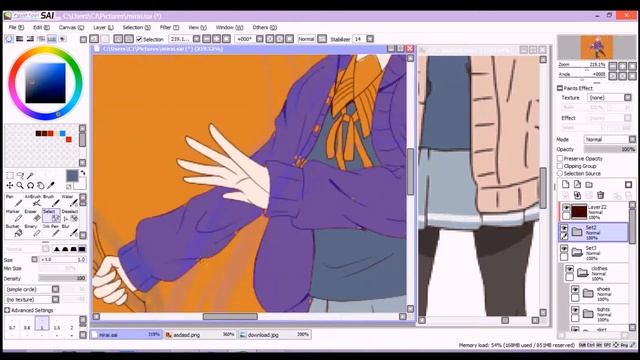Hide Layer22 using its eye icon
This screenshot has height=360, width=640.
coord(566,207)
